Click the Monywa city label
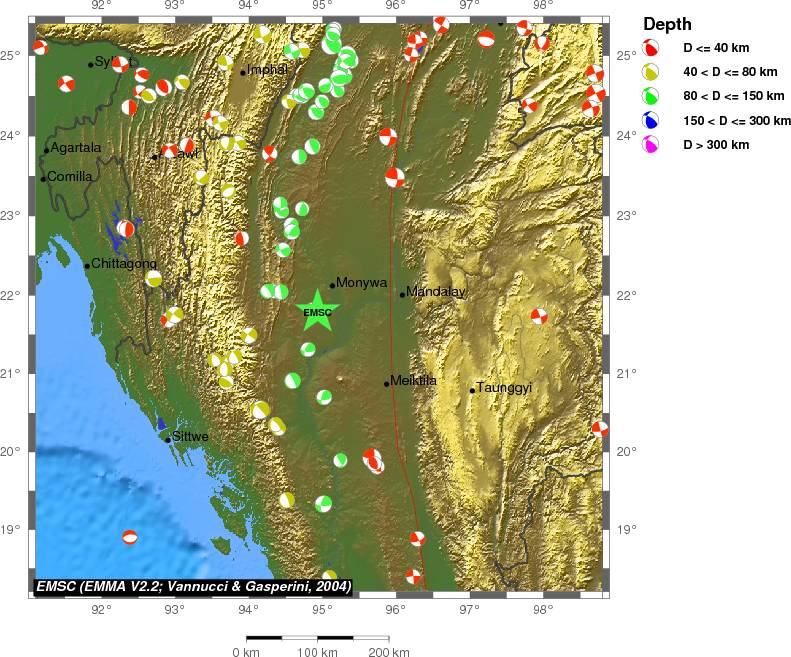 pyautogui.click(x=362, y=283)
